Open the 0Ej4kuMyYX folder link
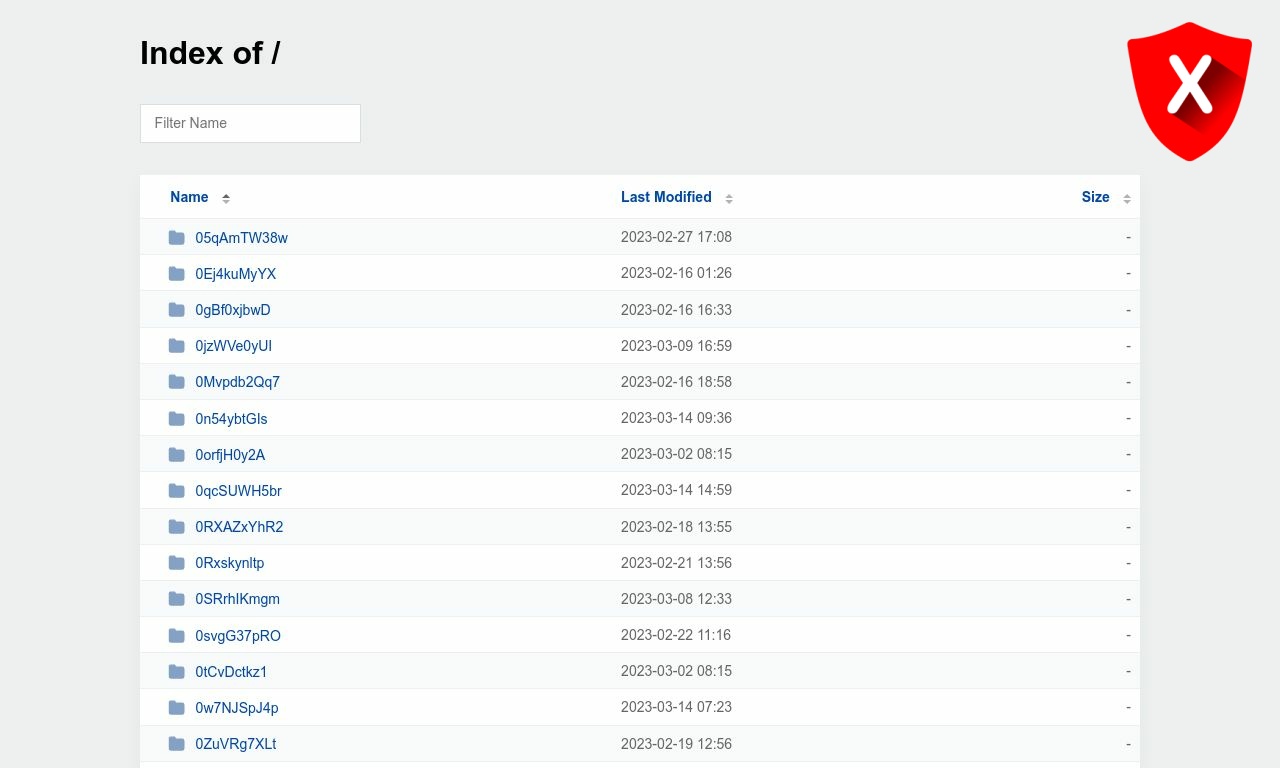1280x768 pixels. (235, 274)
